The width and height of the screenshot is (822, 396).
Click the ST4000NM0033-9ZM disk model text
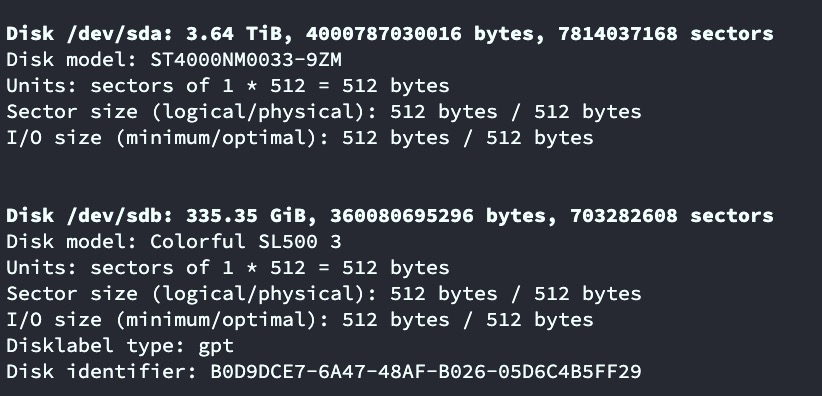point(246,60)
